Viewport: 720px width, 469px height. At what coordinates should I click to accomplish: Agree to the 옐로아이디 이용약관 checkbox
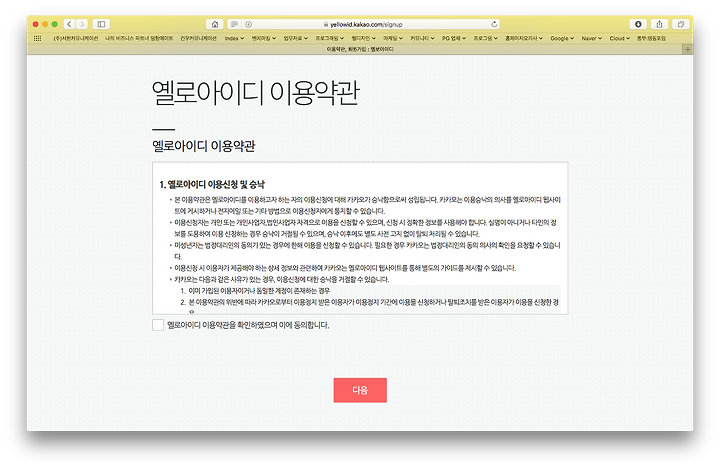[x=158, y=325]
